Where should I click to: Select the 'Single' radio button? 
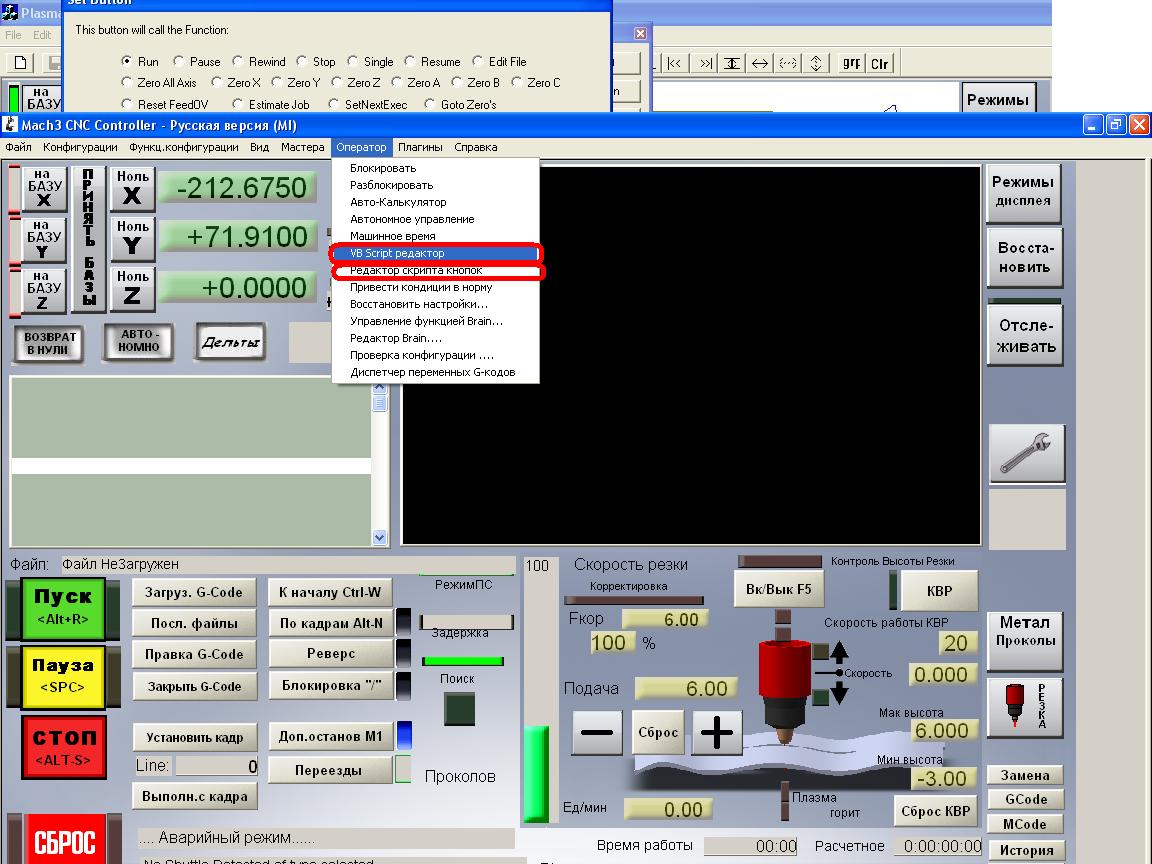(x=353, y=61)
